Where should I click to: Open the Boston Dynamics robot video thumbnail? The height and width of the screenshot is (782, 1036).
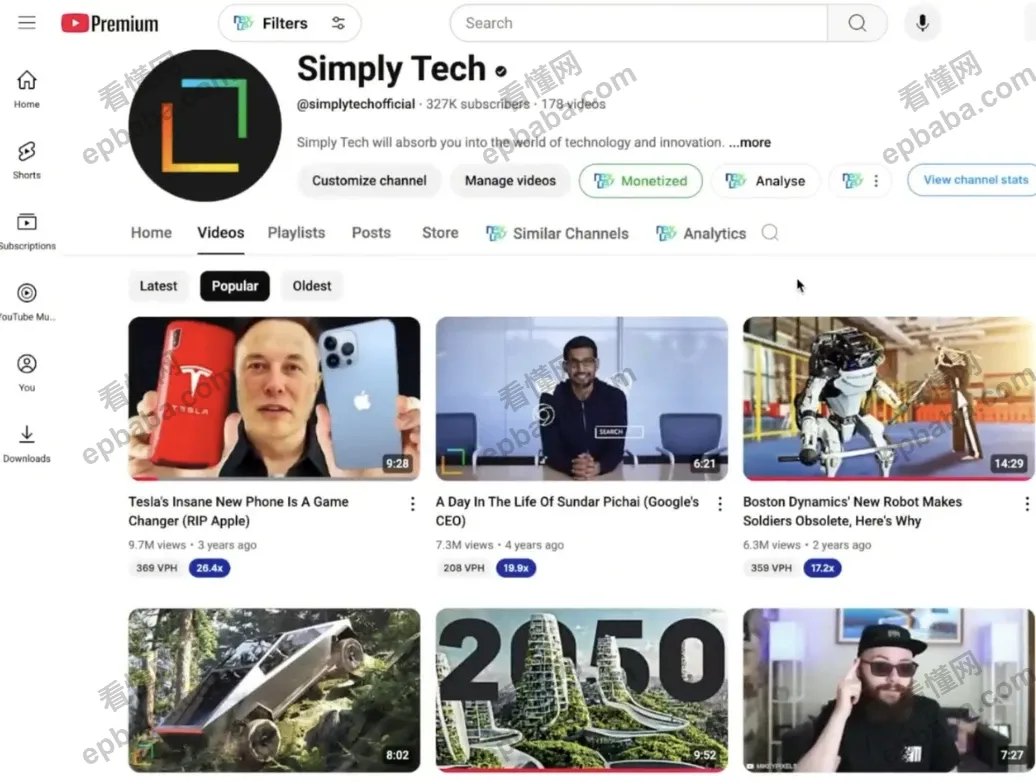click(x=889, y=398)
